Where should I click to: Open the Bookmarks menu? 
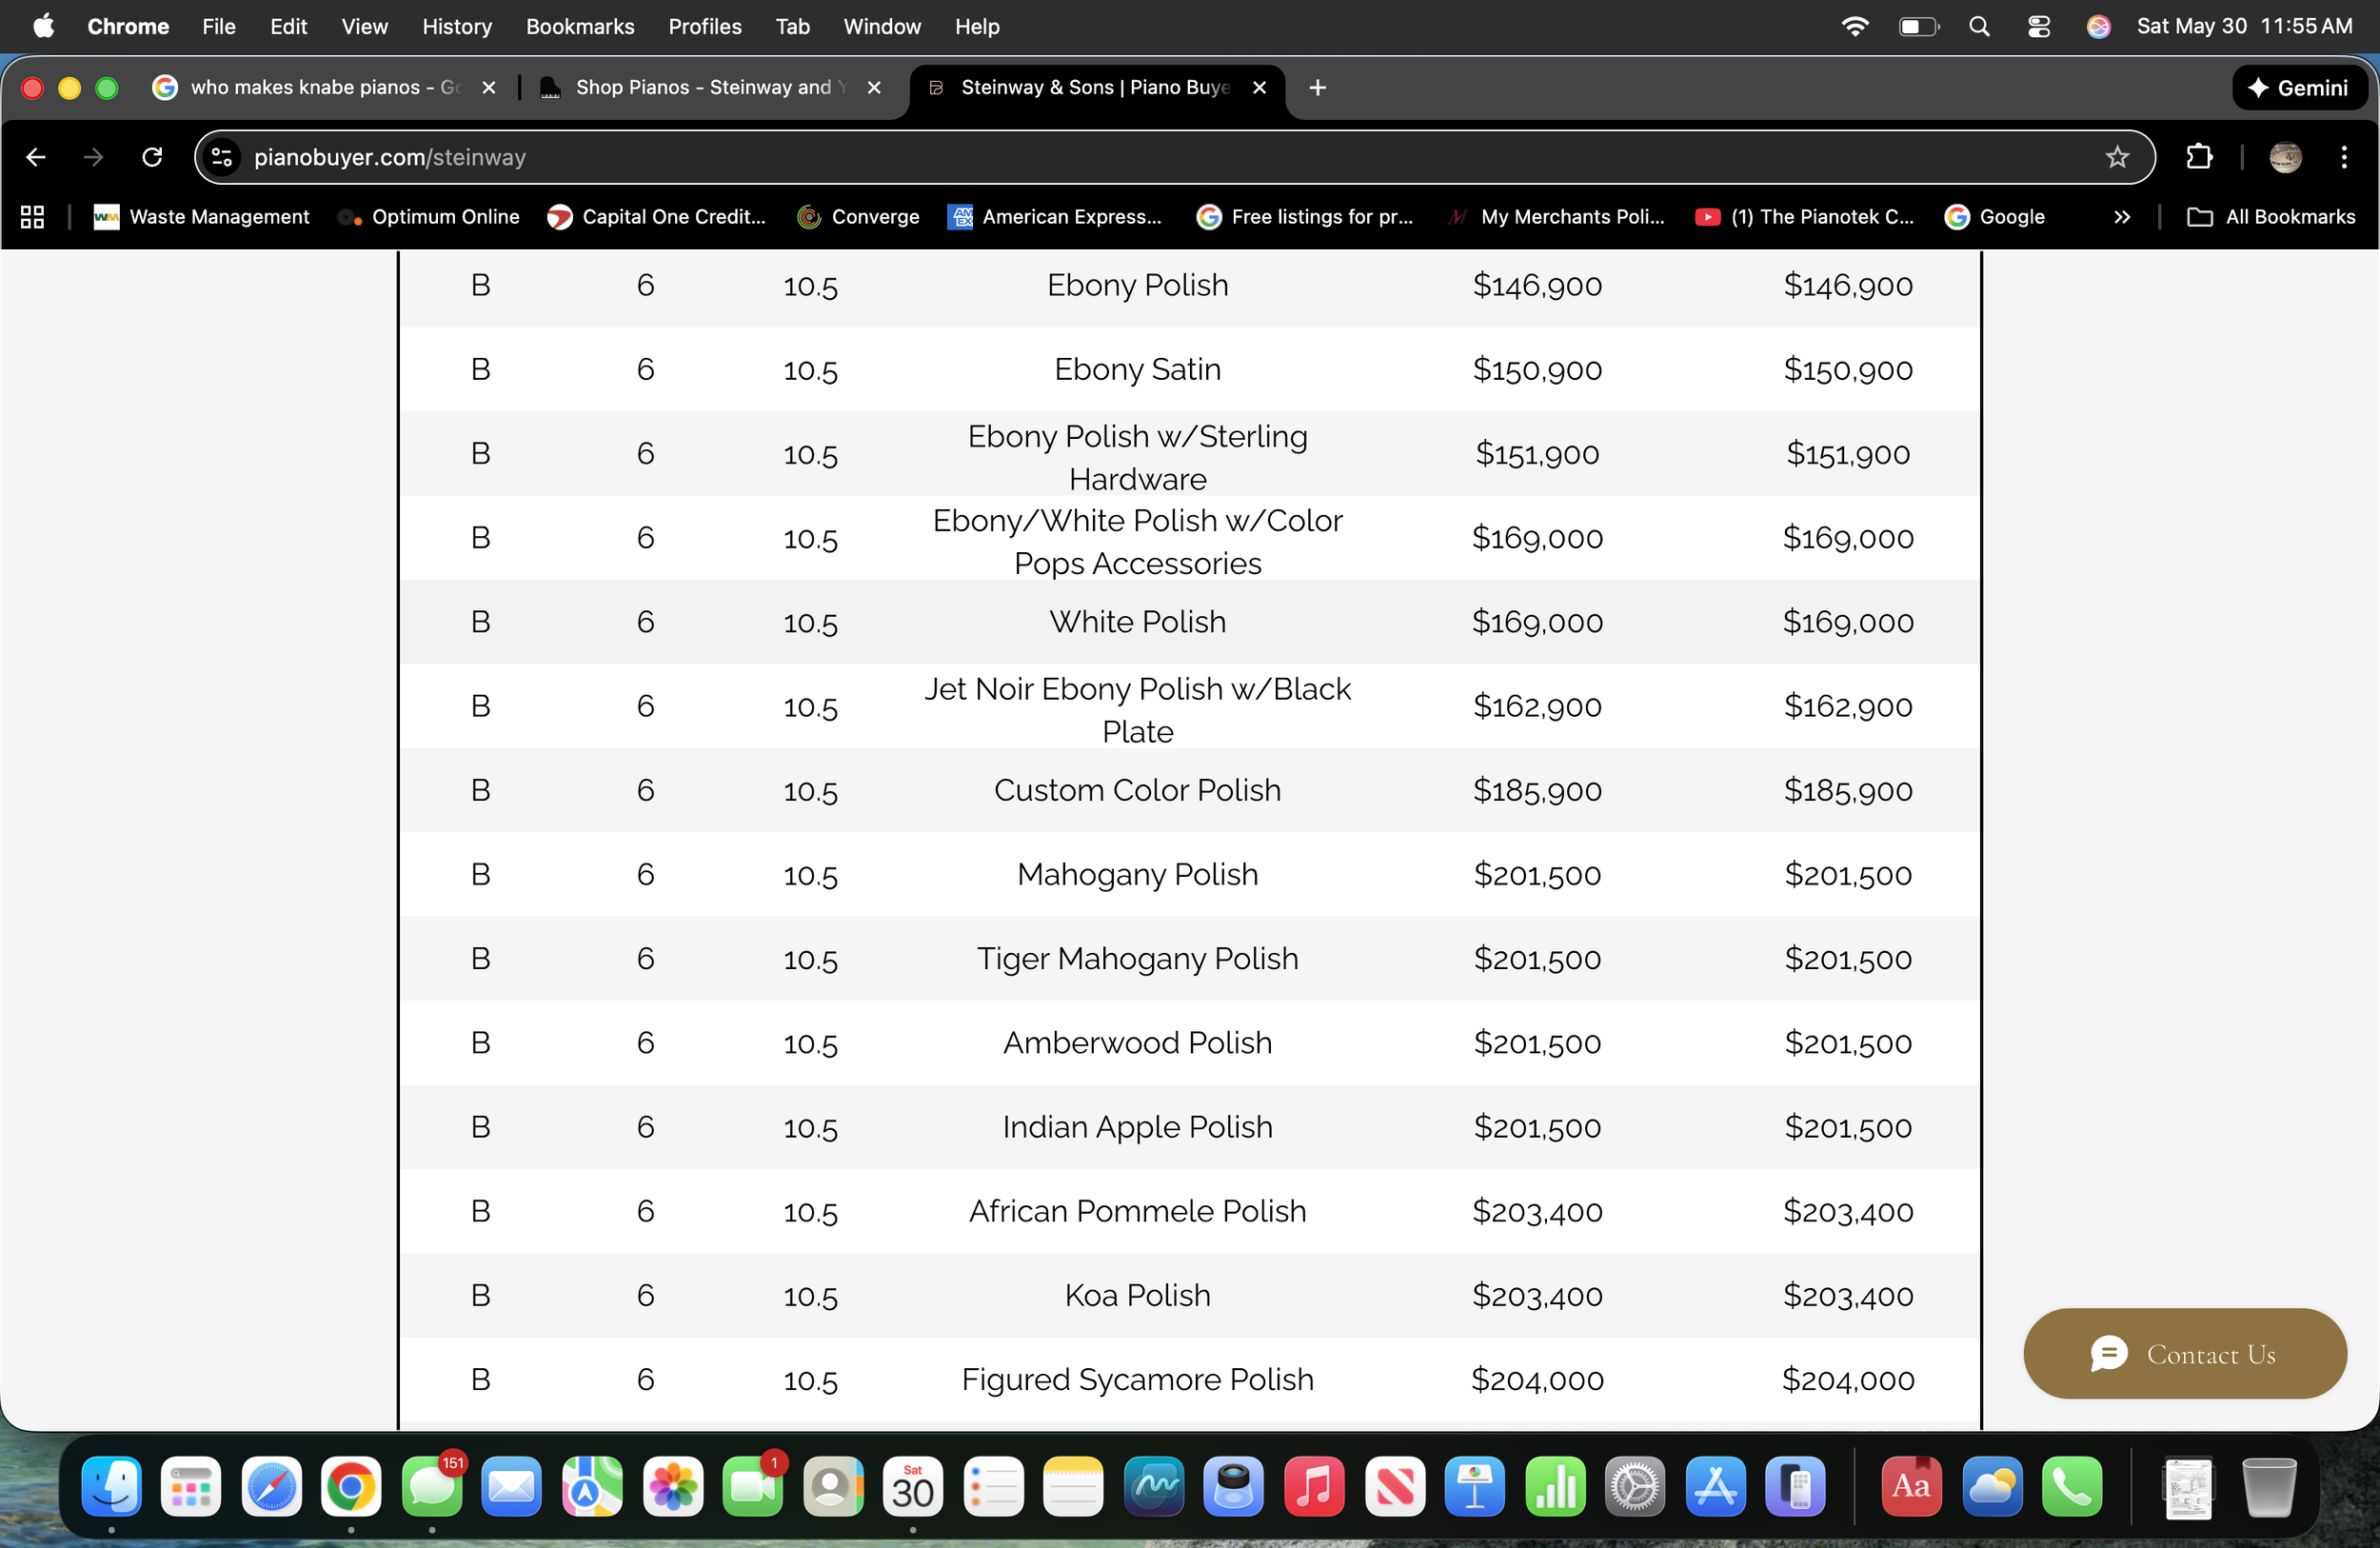[x=580, y=26]
